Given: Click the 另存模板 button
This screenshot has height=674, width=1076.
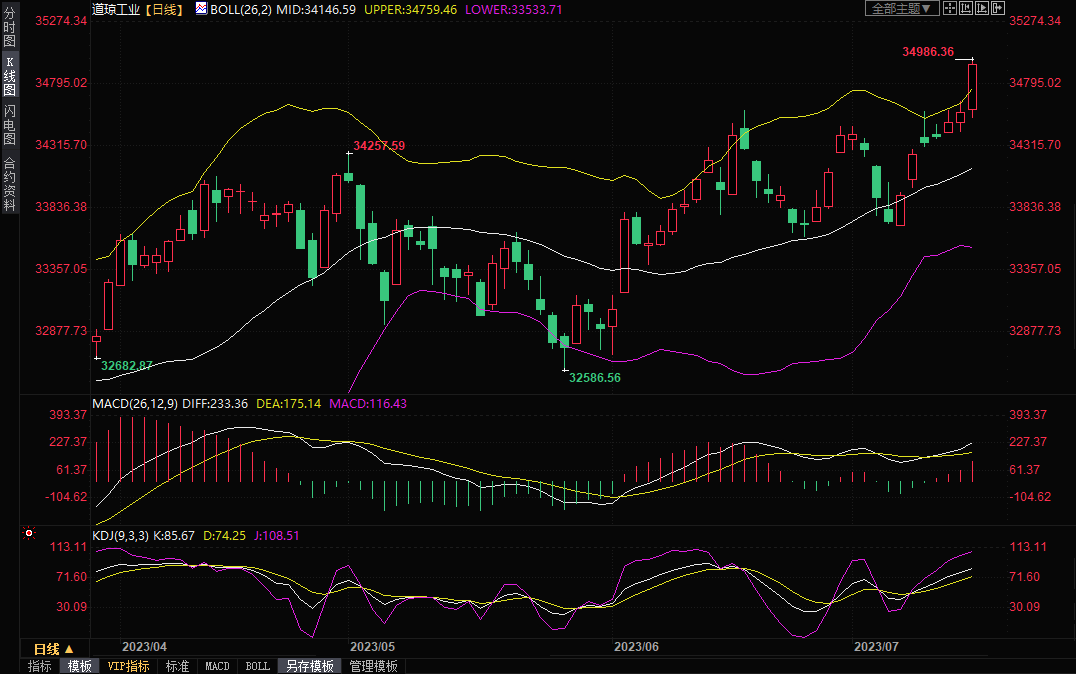Looking at the screenshot, I should (x=309, y=666).
